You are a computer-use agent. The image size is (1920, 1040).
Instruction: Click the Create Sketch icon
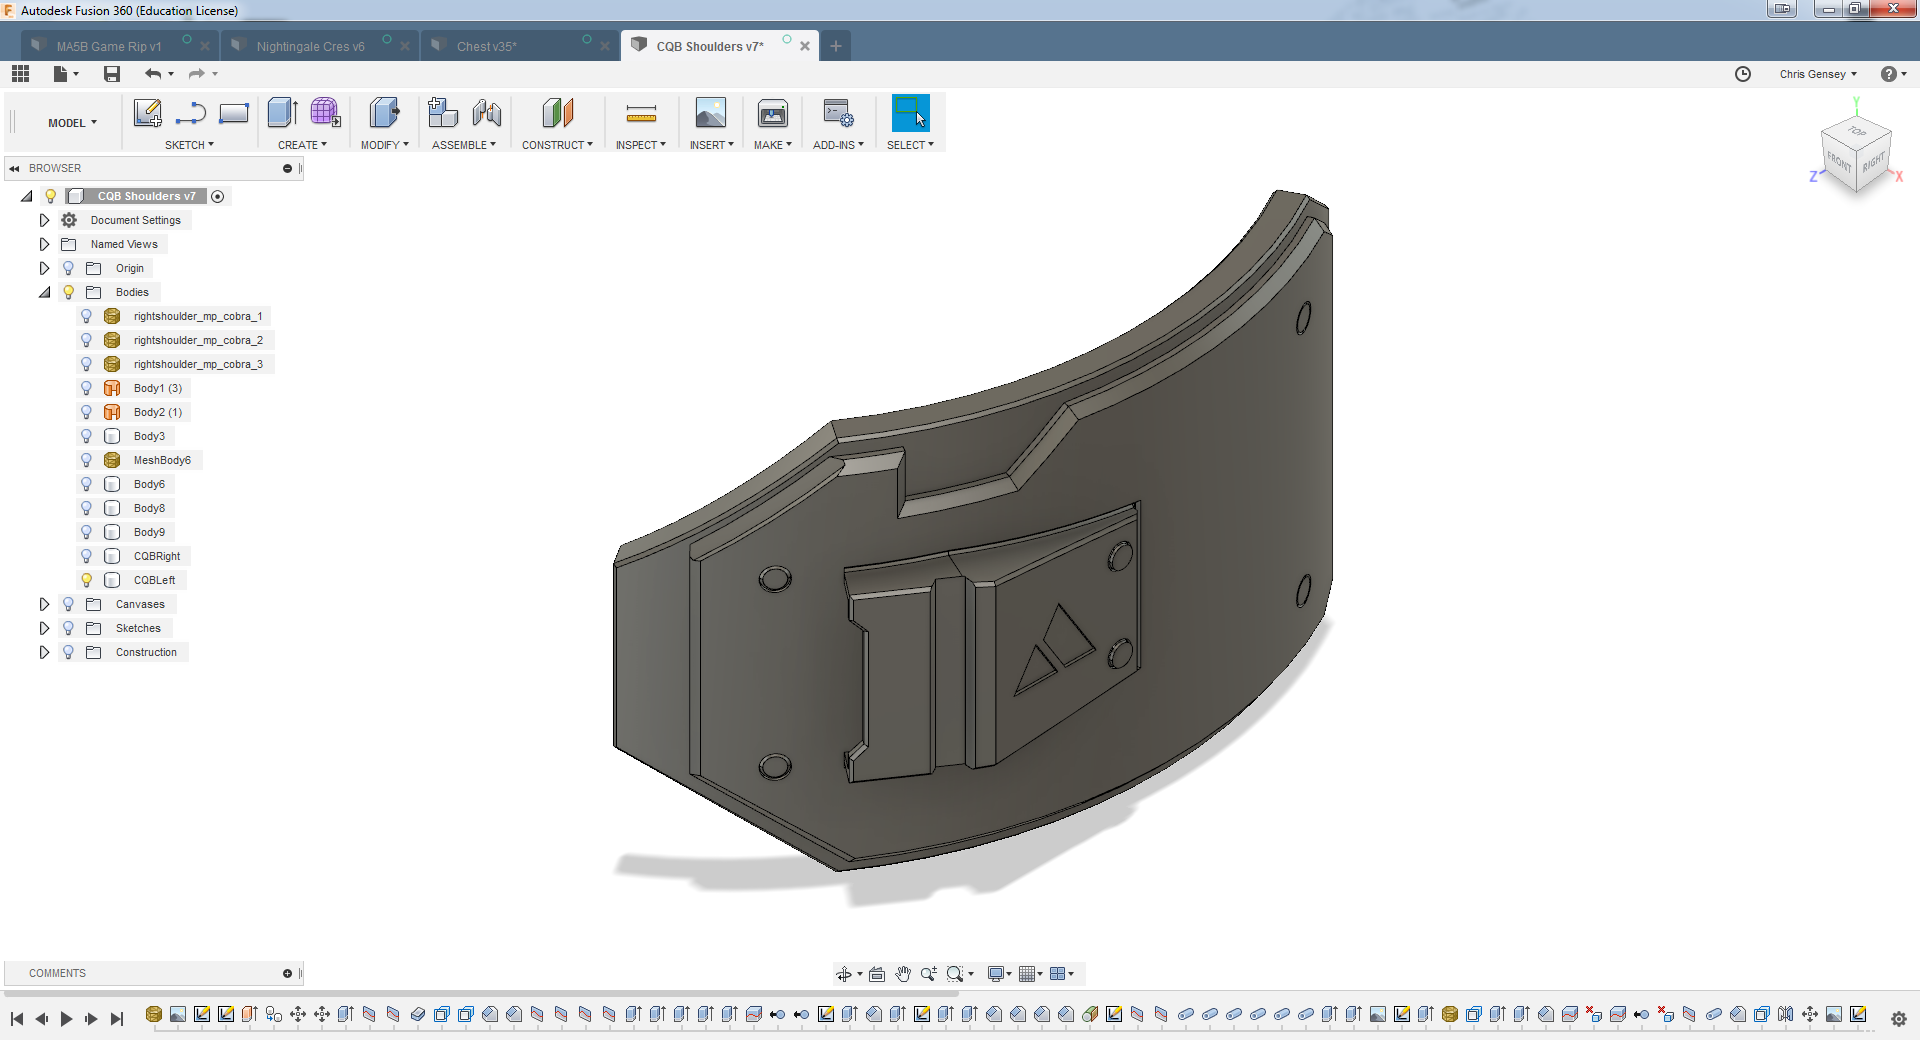[148, 113]
